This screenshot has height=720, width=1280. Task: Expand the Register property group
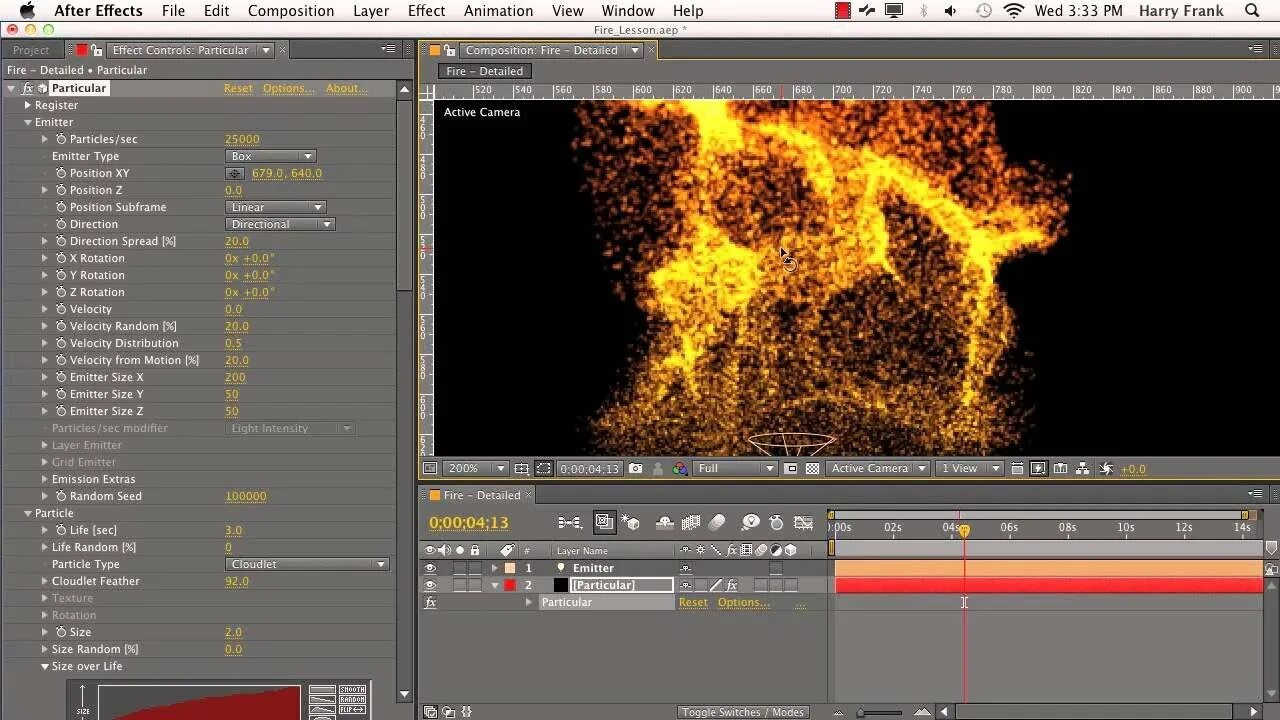(28, 105)
